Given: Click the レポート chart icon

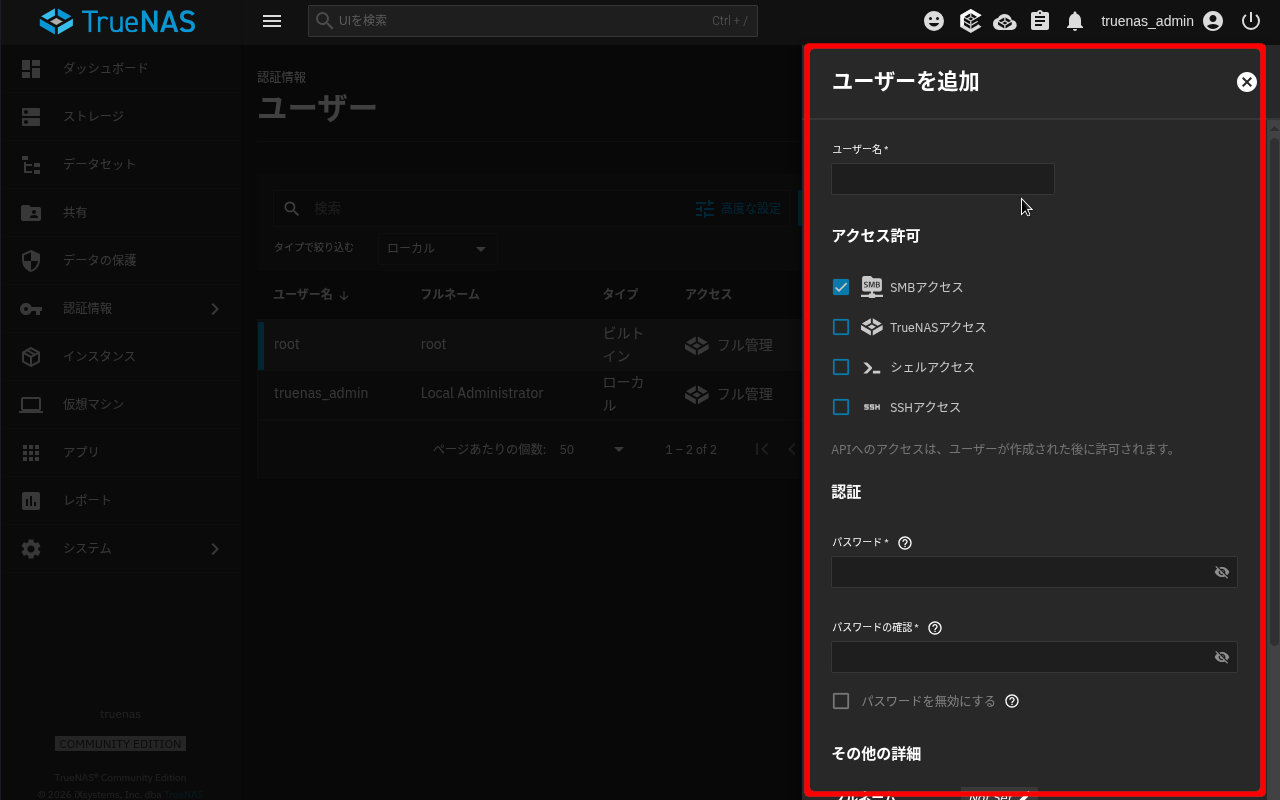Looking at the screenshot, I should pos(31,501).
